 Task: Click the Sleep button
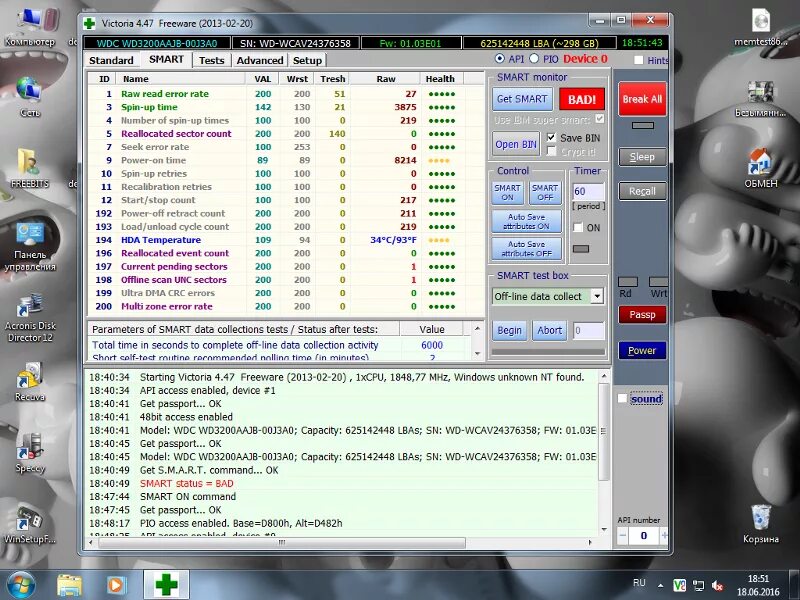642,157
